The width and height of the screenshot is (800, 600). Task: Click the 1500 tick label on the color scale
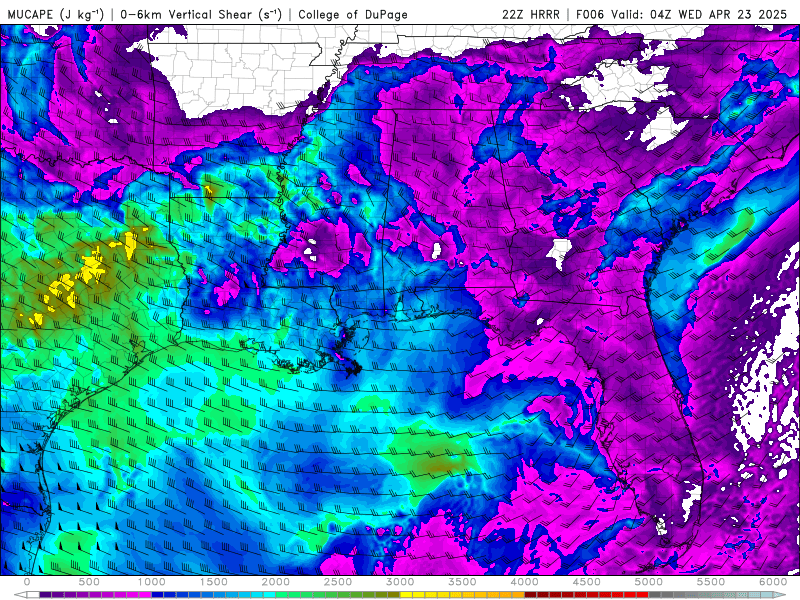213,582
